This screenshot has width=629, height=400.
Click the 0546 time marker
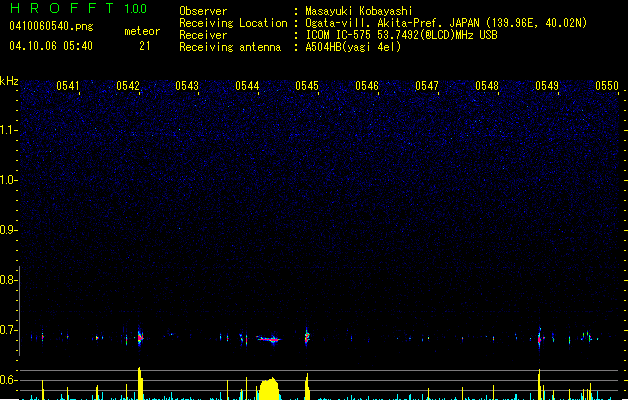(x=367, y=86)
